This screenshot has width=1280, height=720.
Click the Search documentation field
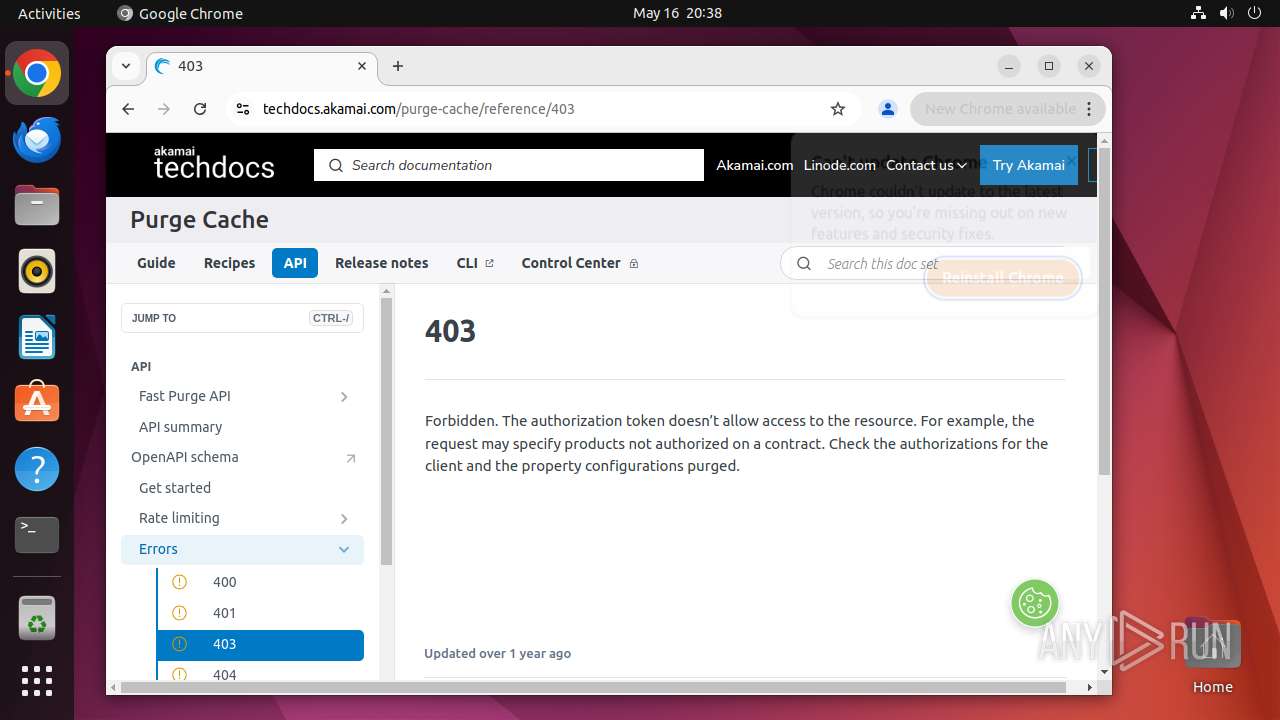(509, 165)
